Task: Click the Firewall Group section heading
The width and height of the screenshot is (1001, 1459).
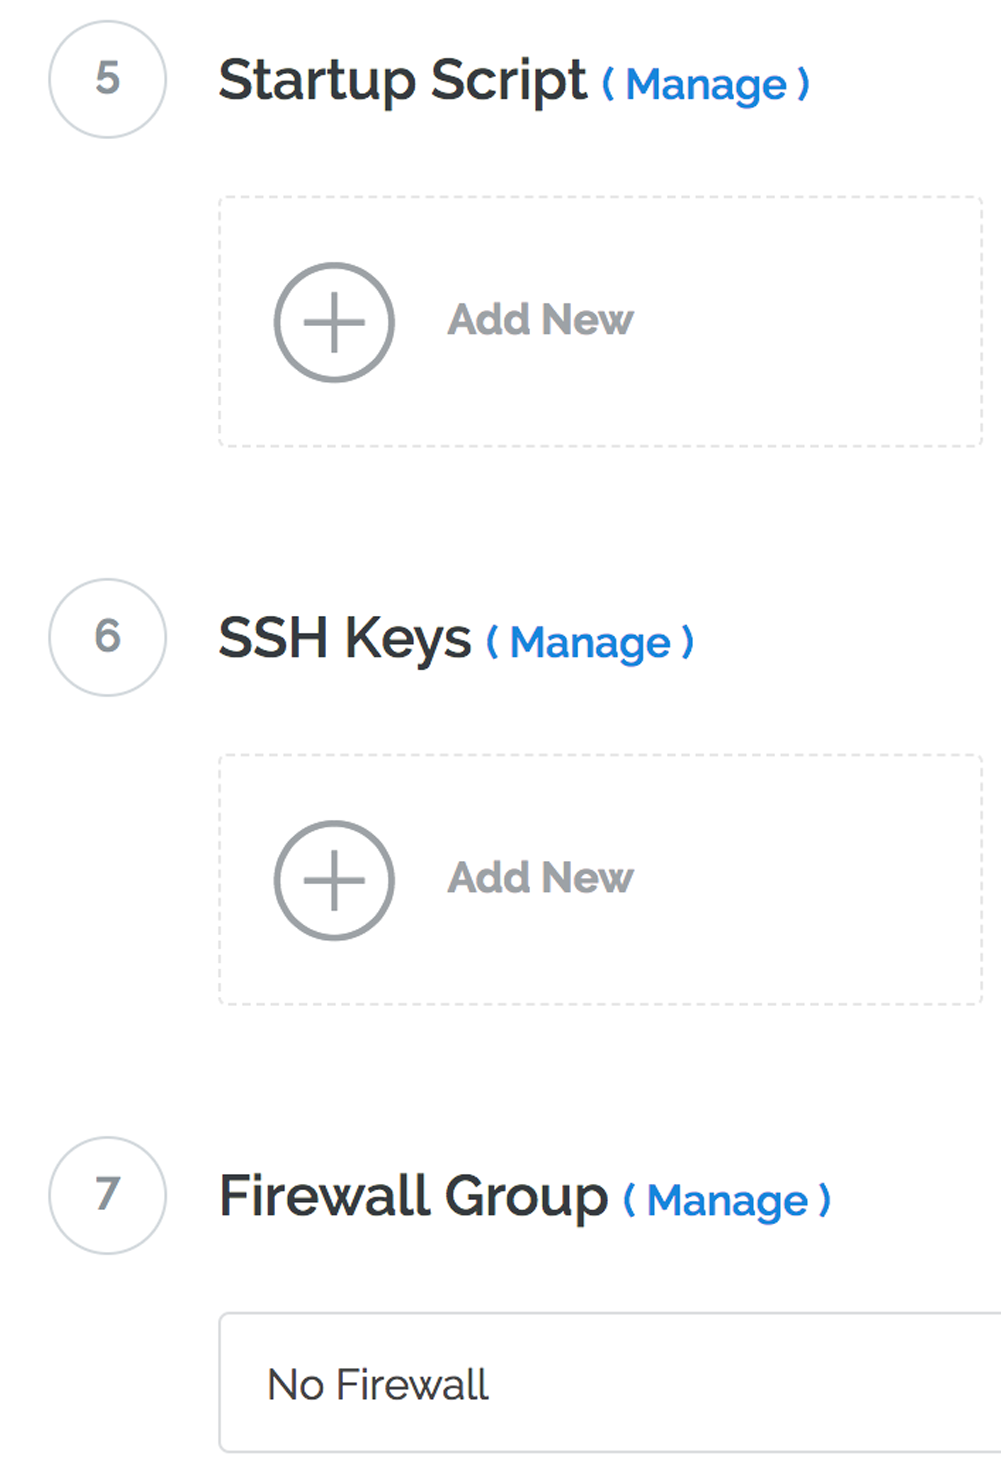Action: point(413,1196)
